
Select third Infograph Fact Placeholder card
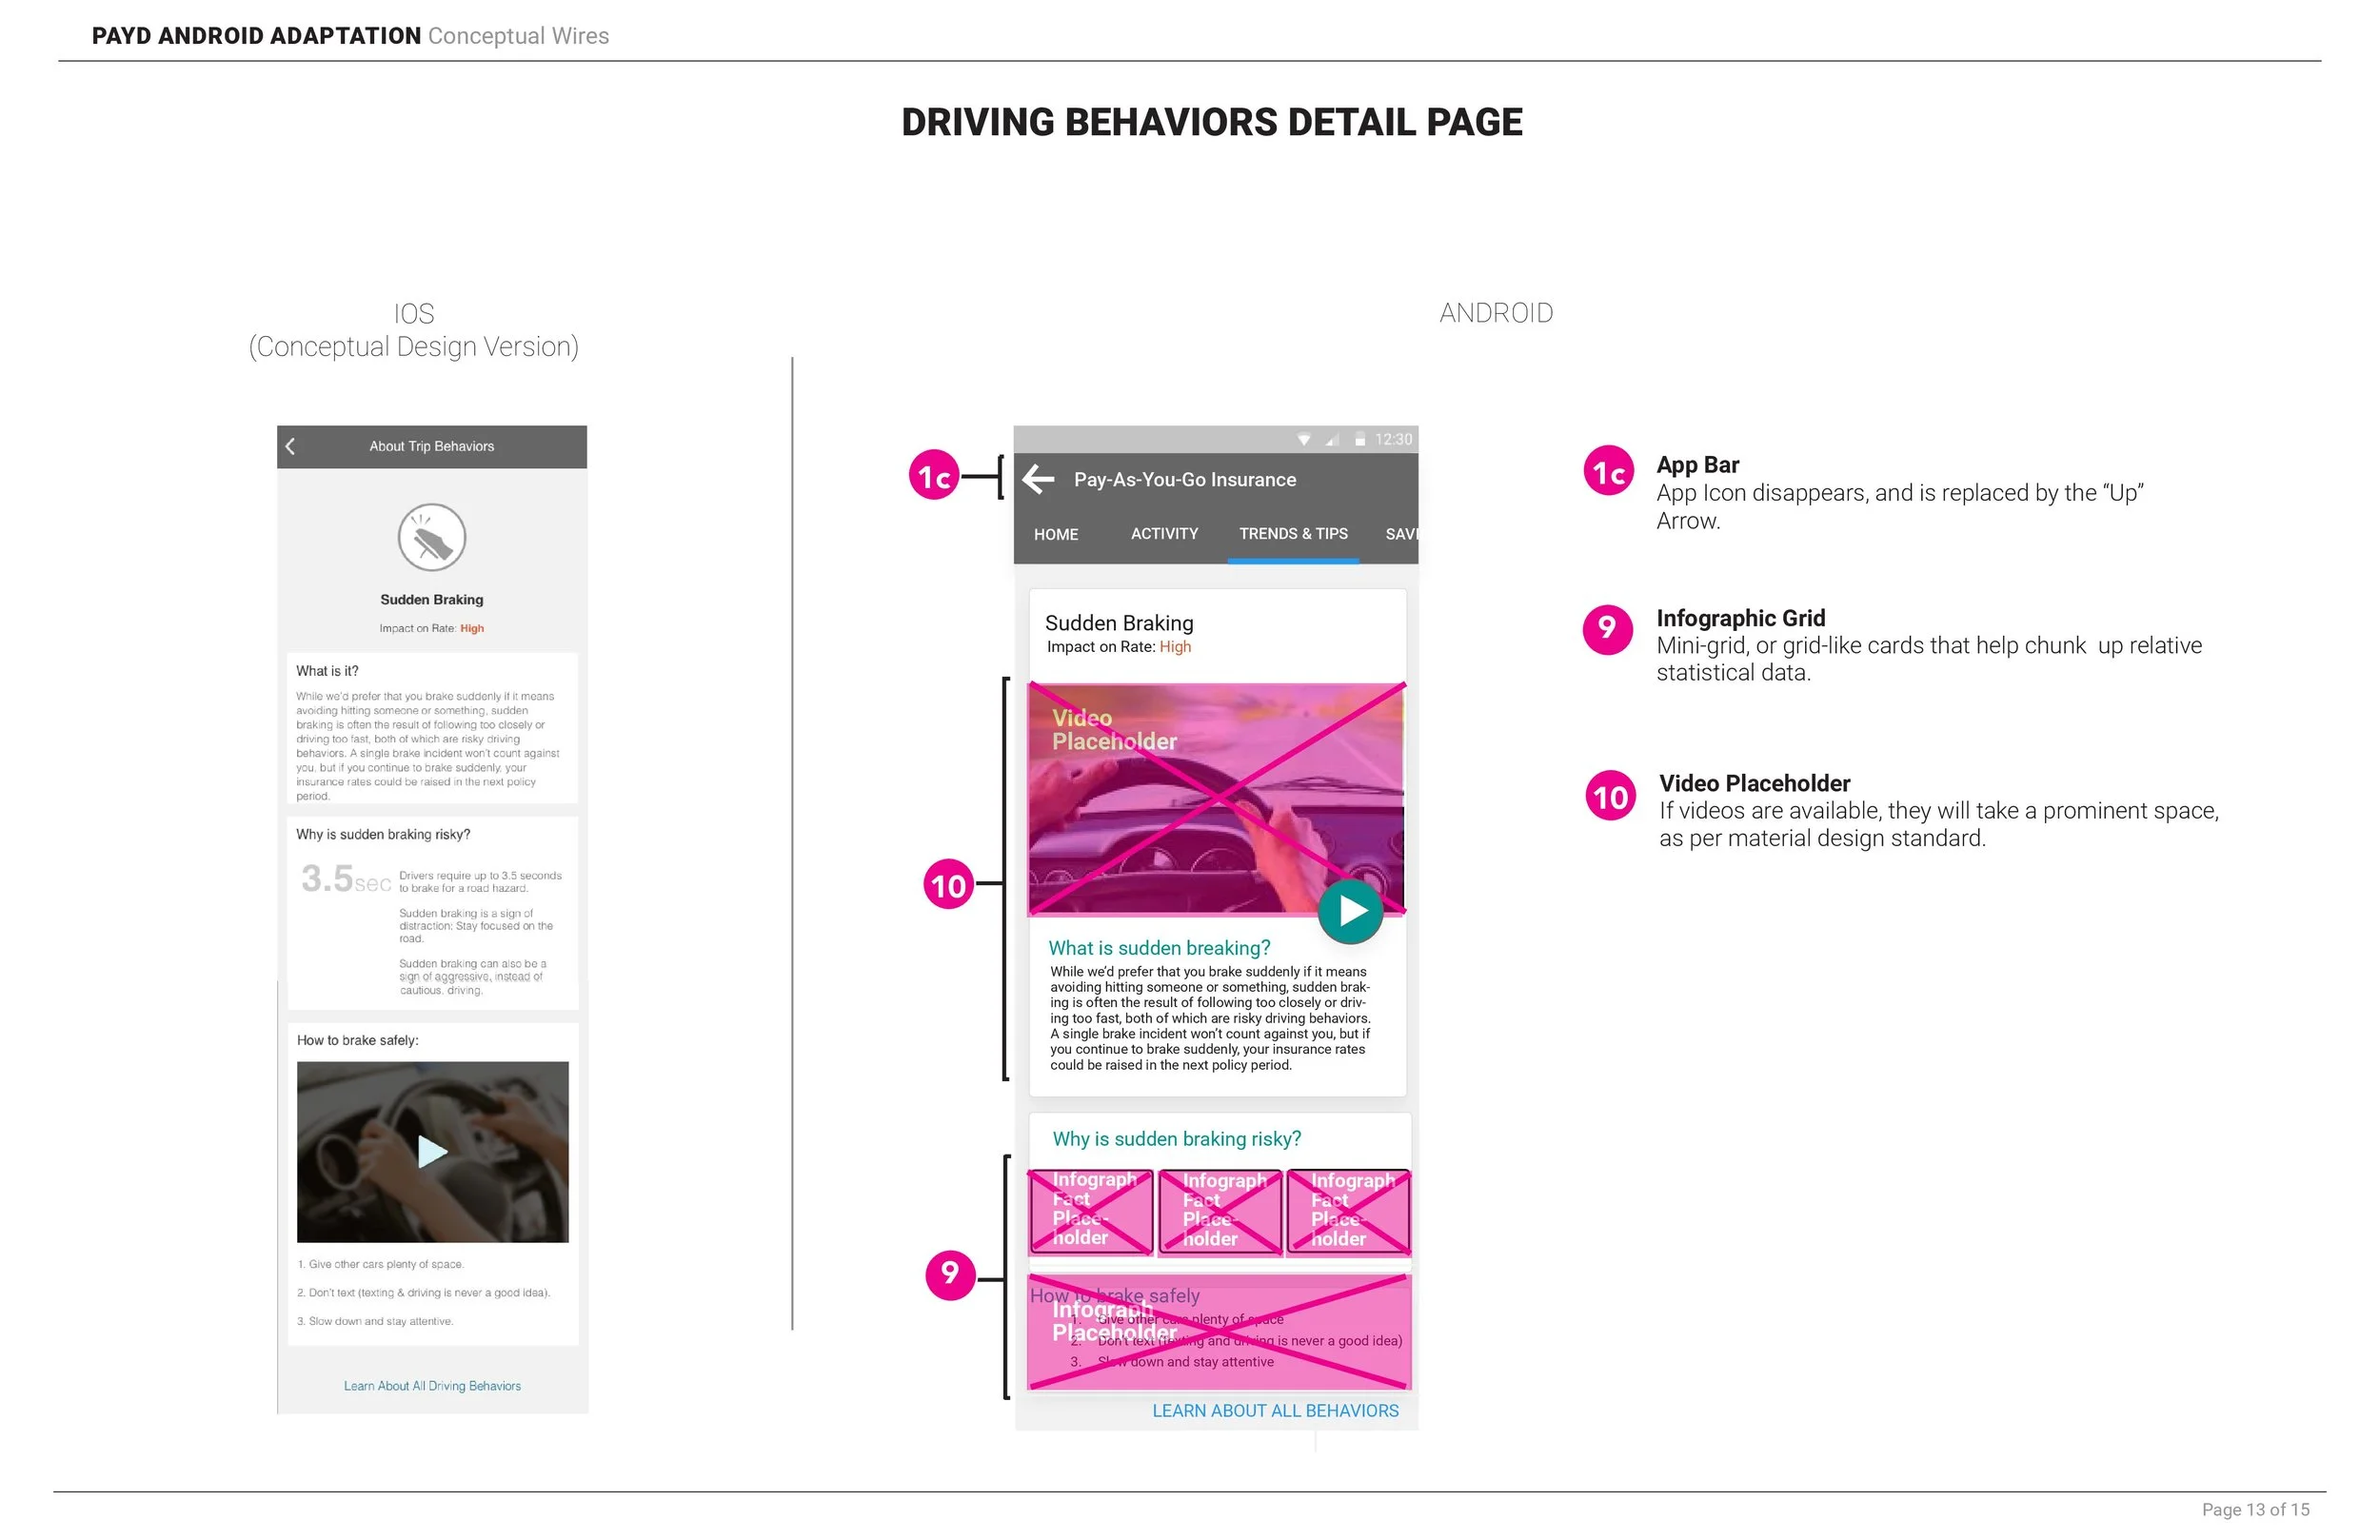pos(1348,1212)
